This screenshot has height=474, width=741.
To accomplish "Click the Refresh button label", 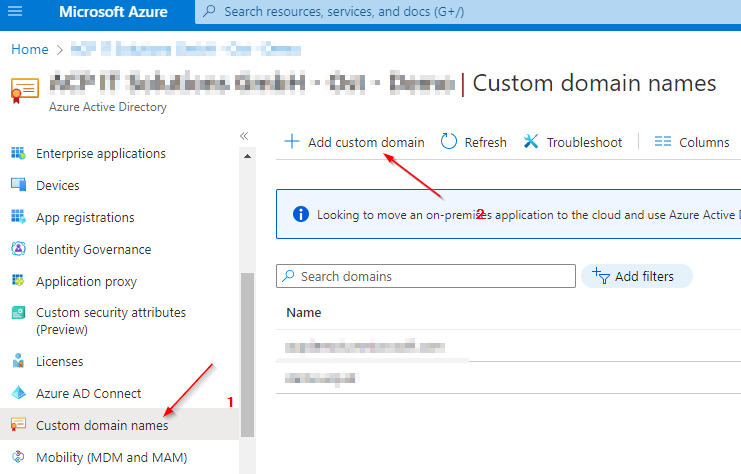I will click(485, 142).
